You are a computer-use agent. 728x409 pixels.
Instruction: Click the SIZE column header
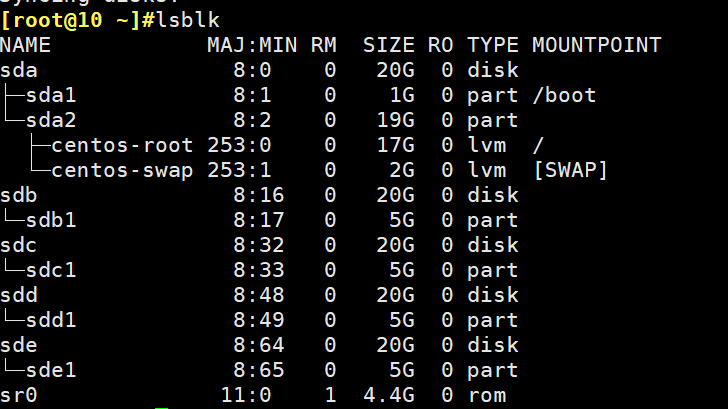pyautogui.click(x=381, y=45)
